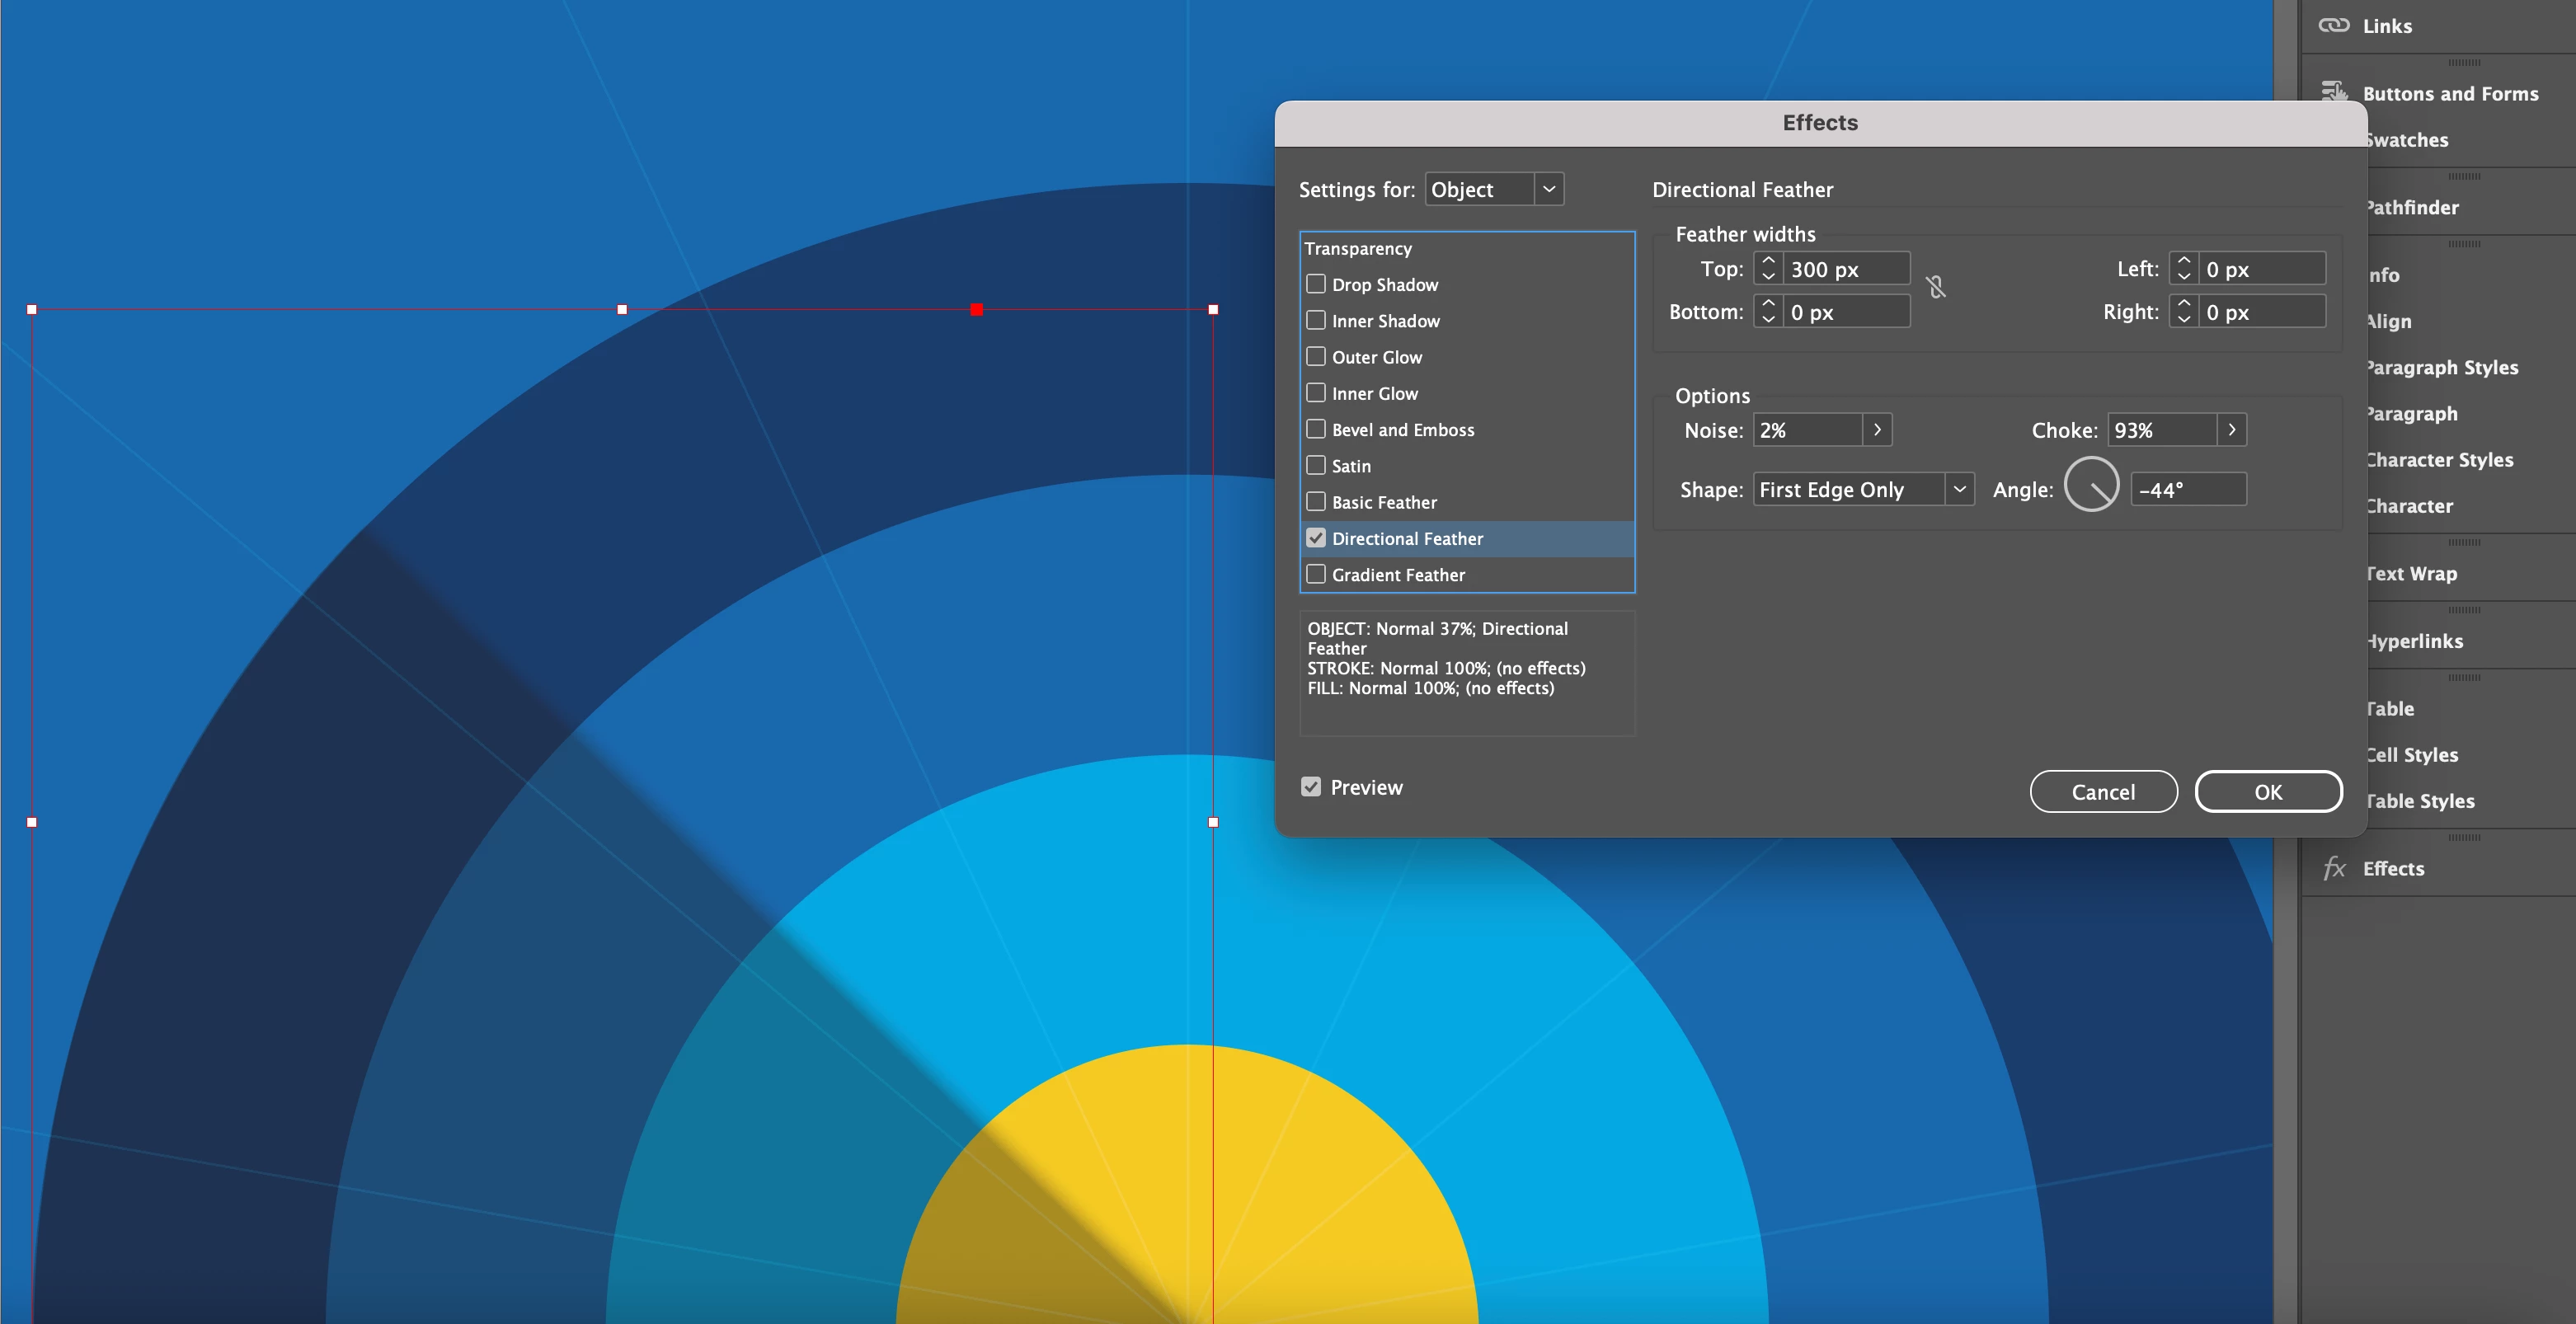Open the Hyperlinks panel

2415,641
